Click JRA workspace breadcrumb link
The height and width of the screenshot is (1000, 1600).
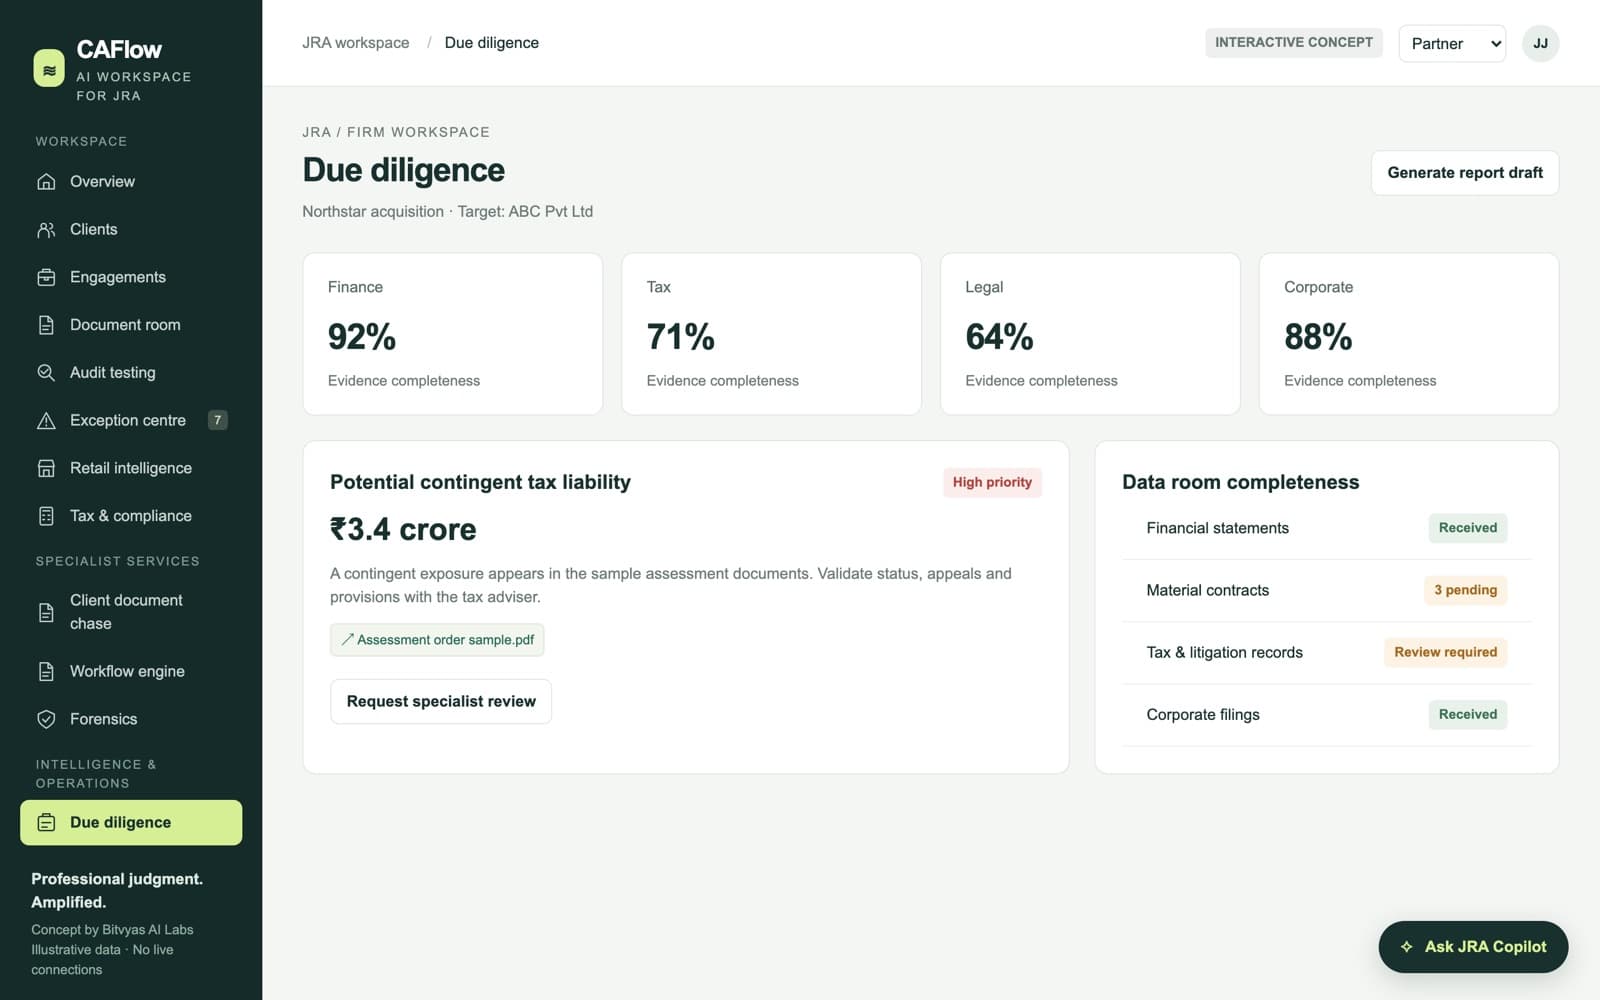356,43
